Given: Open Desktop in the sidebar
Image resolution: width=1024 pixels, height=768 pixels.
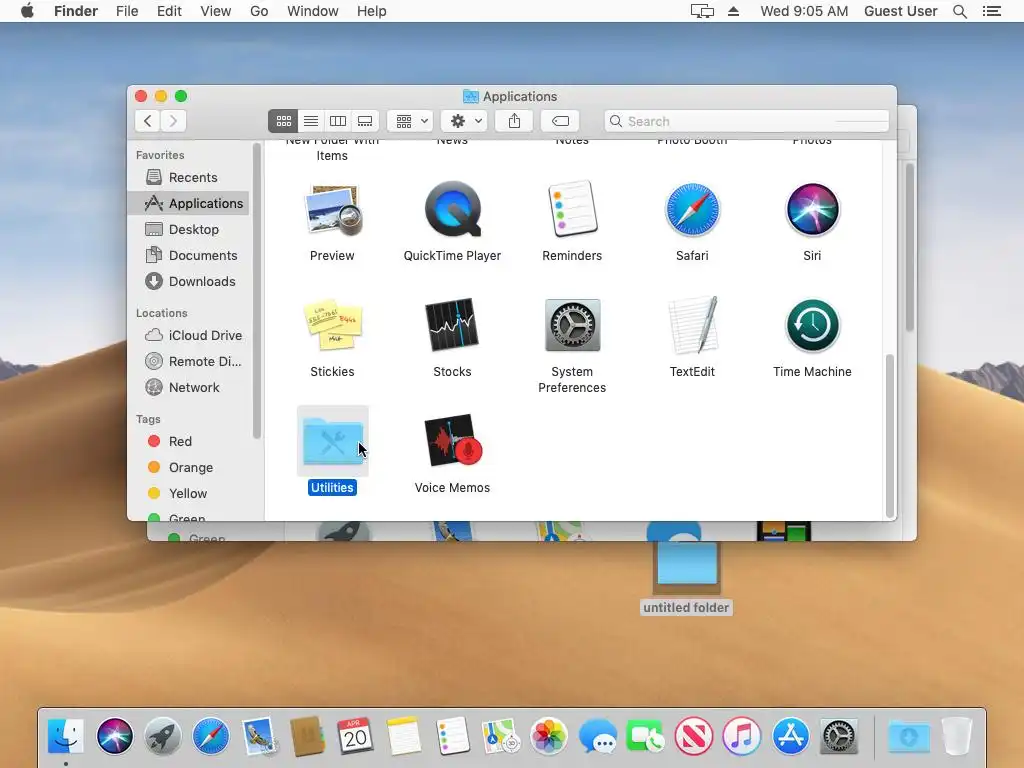Looking at the screenshot, I should pyautogui.click(x=188, y=229).
